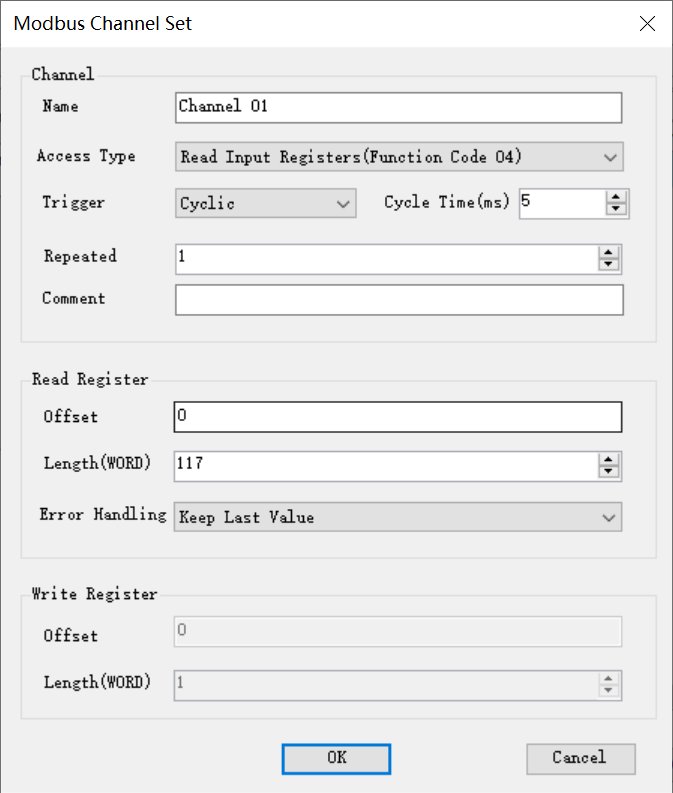Screen dimensions: 673x793
Task: Click the Comment text field
Action: (398, 300)
